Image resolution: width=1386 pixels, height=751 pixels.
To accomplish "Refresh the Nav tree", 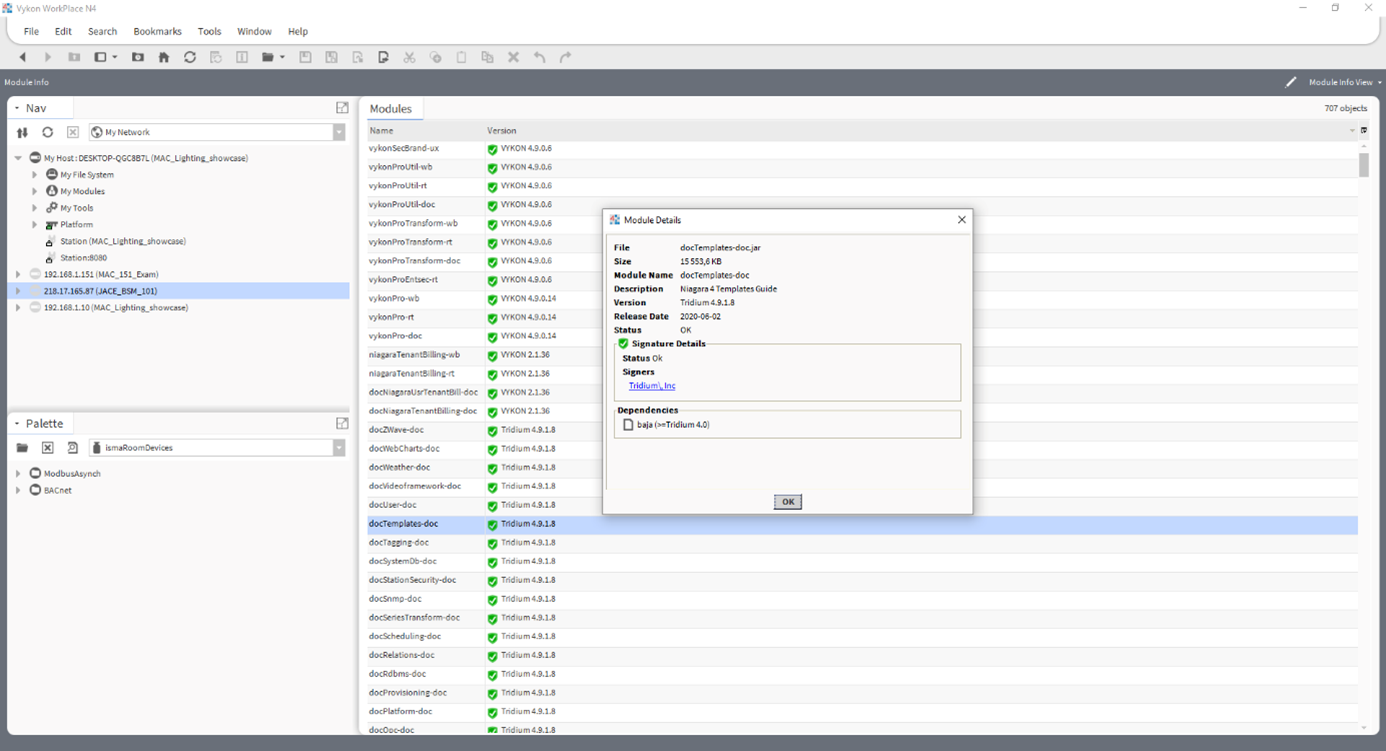I will (x=47, y=132).
